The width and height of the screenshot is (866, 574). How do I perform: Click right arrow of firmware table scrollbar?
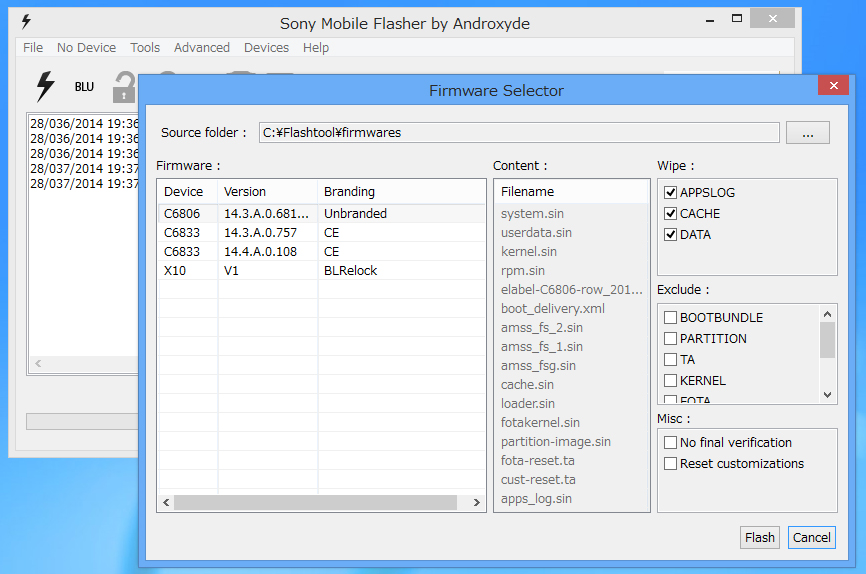[466, 502]
